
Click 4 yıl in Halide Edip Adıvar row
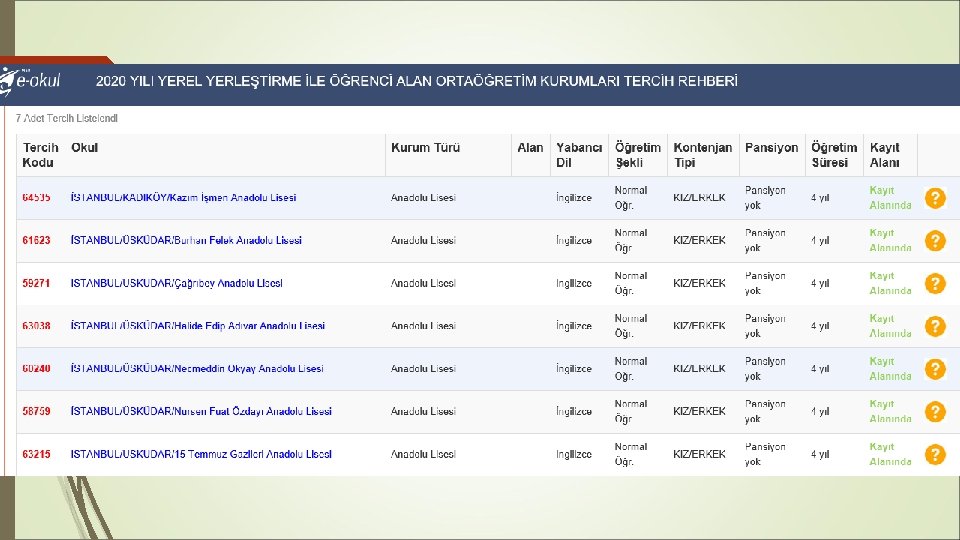(820, 326)
